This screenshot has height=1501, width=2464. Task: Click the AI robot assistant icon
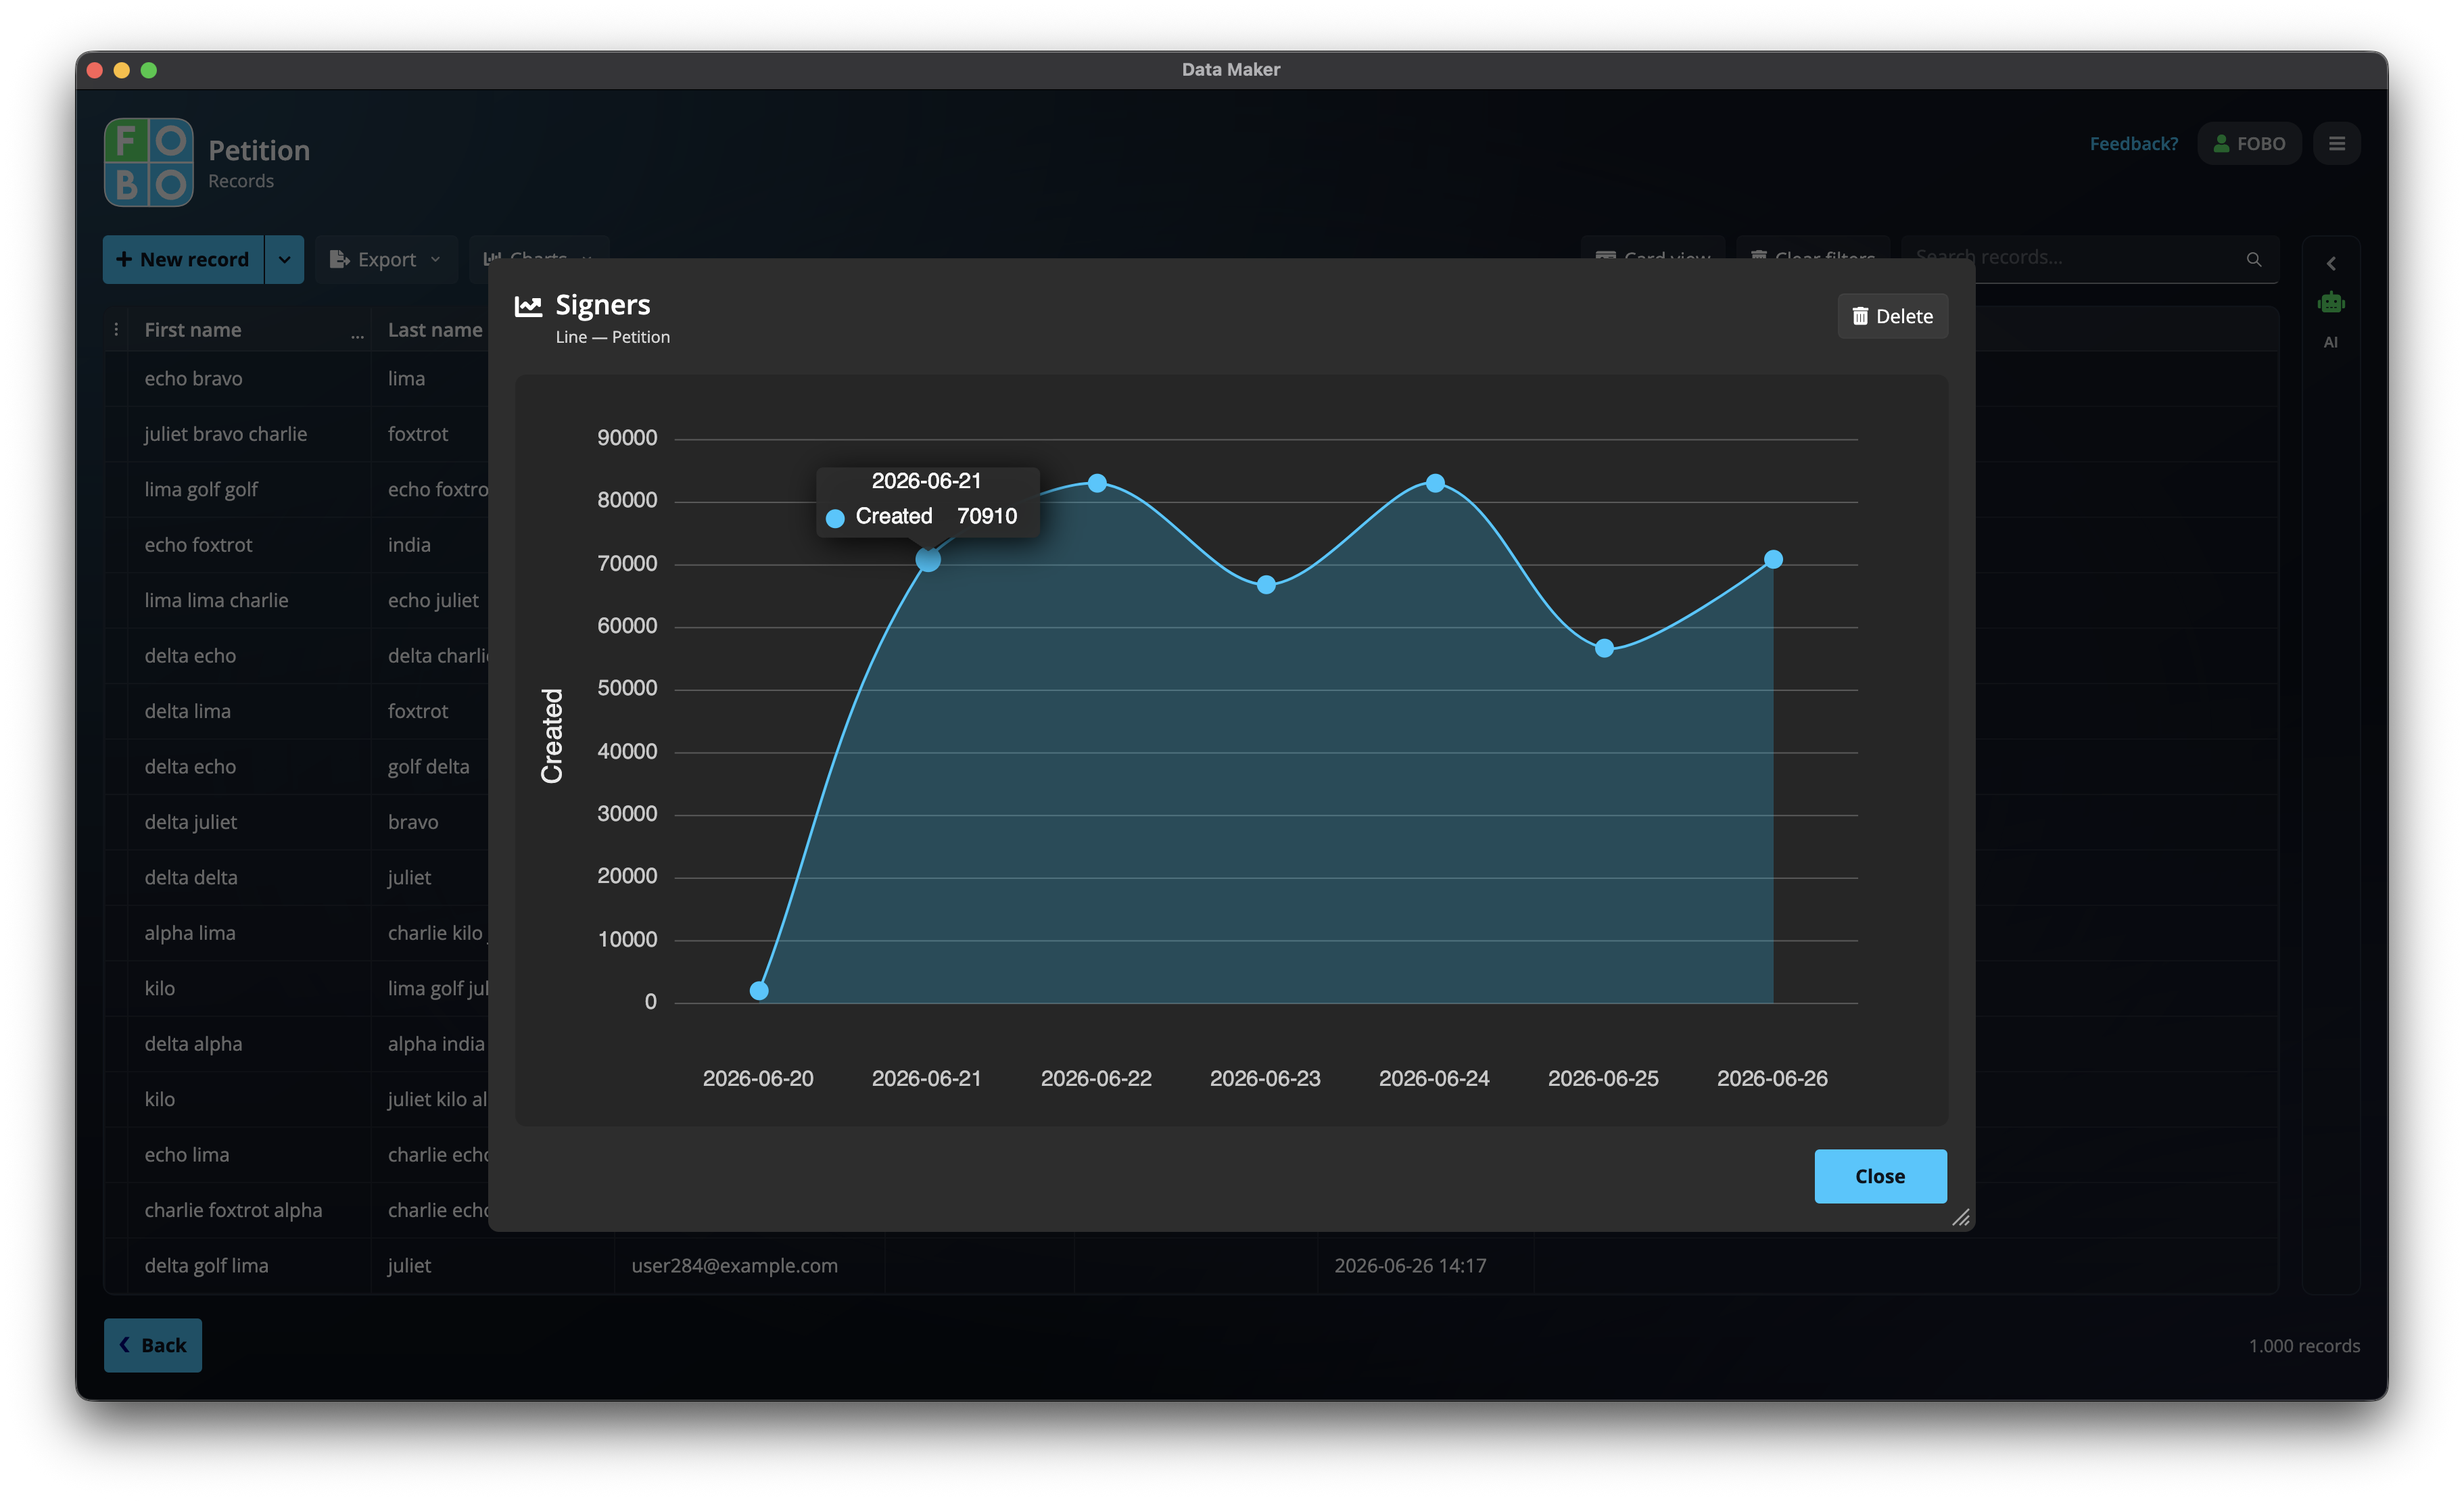tap(2330, 302)
